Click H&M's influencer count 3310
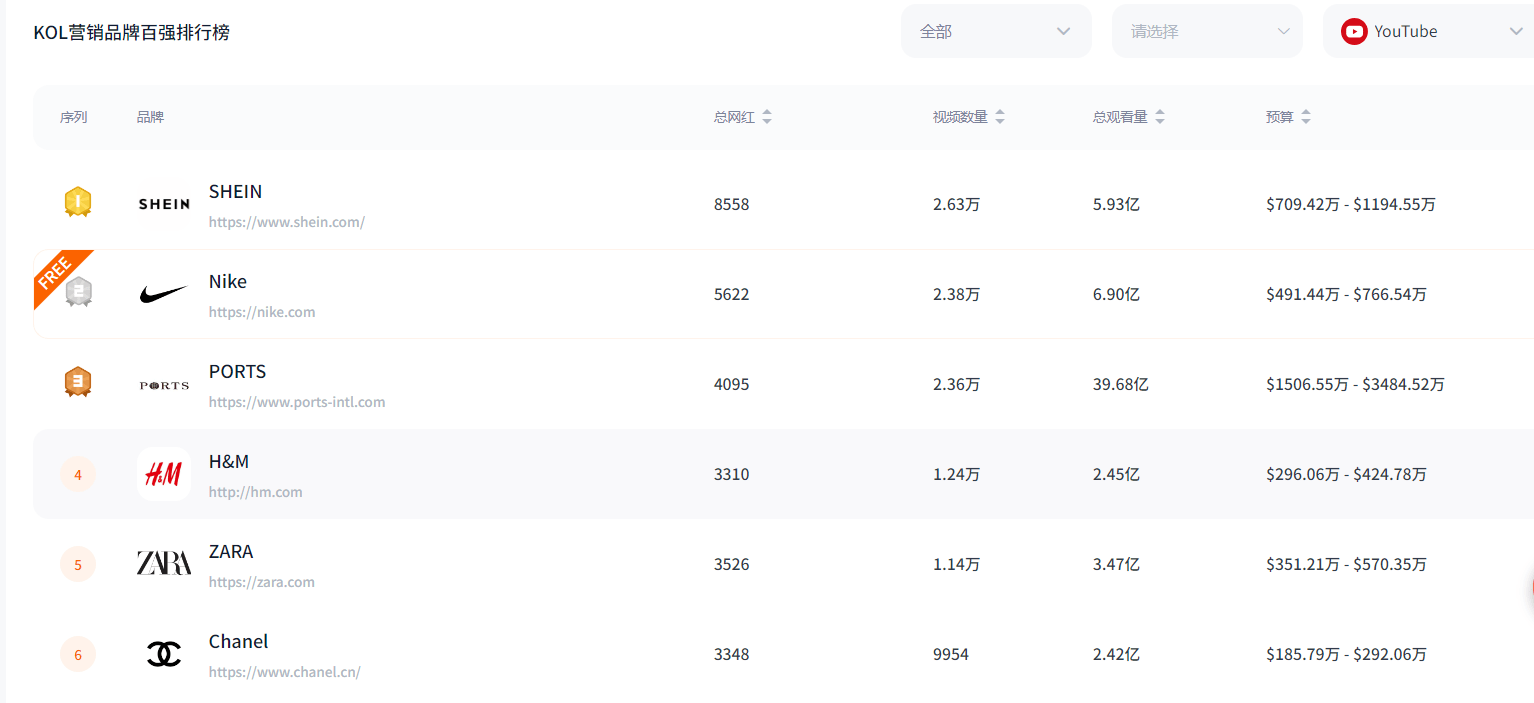Screen dimensions: 1534x703 click(x=731, y=474)
